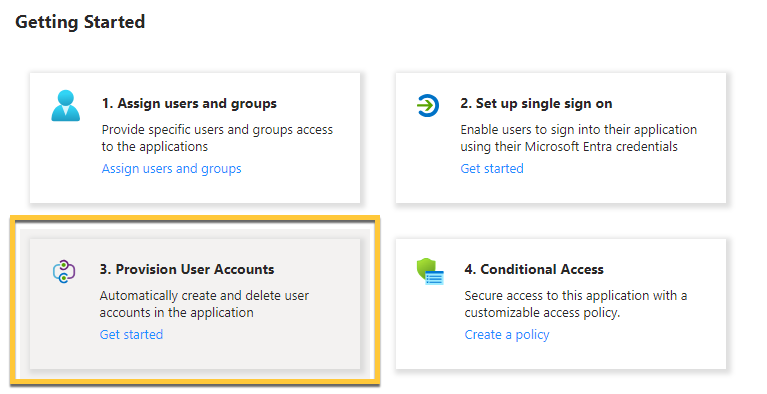767x394 pixels.
Task: Open the Assign users and groups link
Action: pyautogui.click(x=171, y=168)
